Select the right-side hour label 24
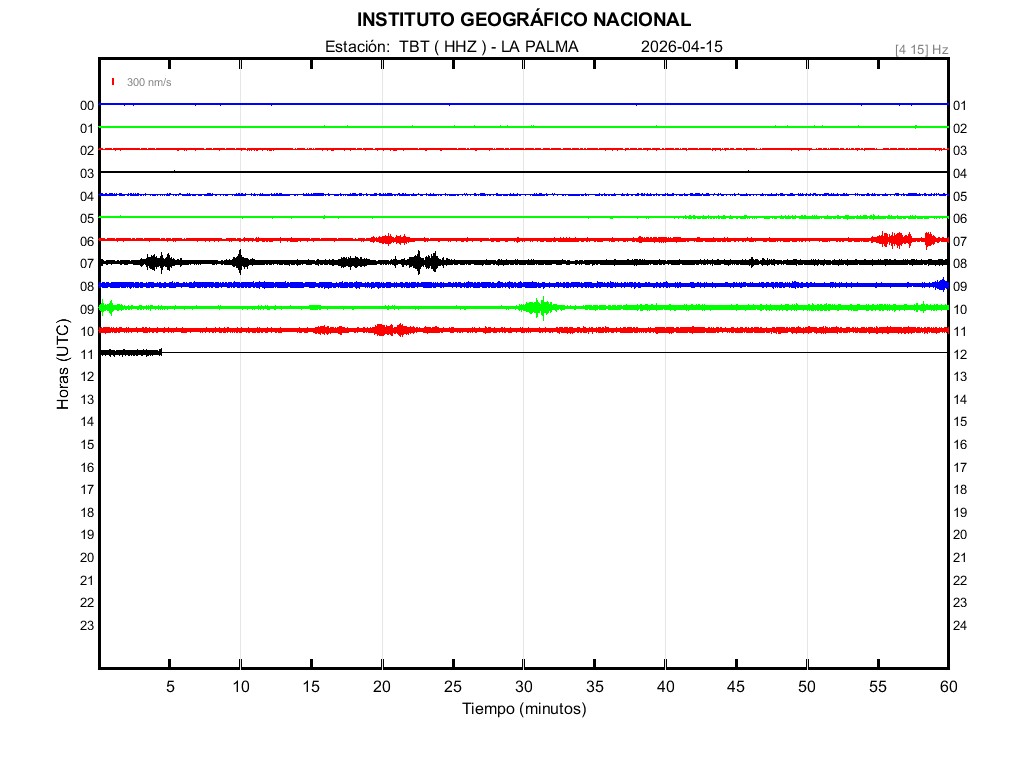 960,626
